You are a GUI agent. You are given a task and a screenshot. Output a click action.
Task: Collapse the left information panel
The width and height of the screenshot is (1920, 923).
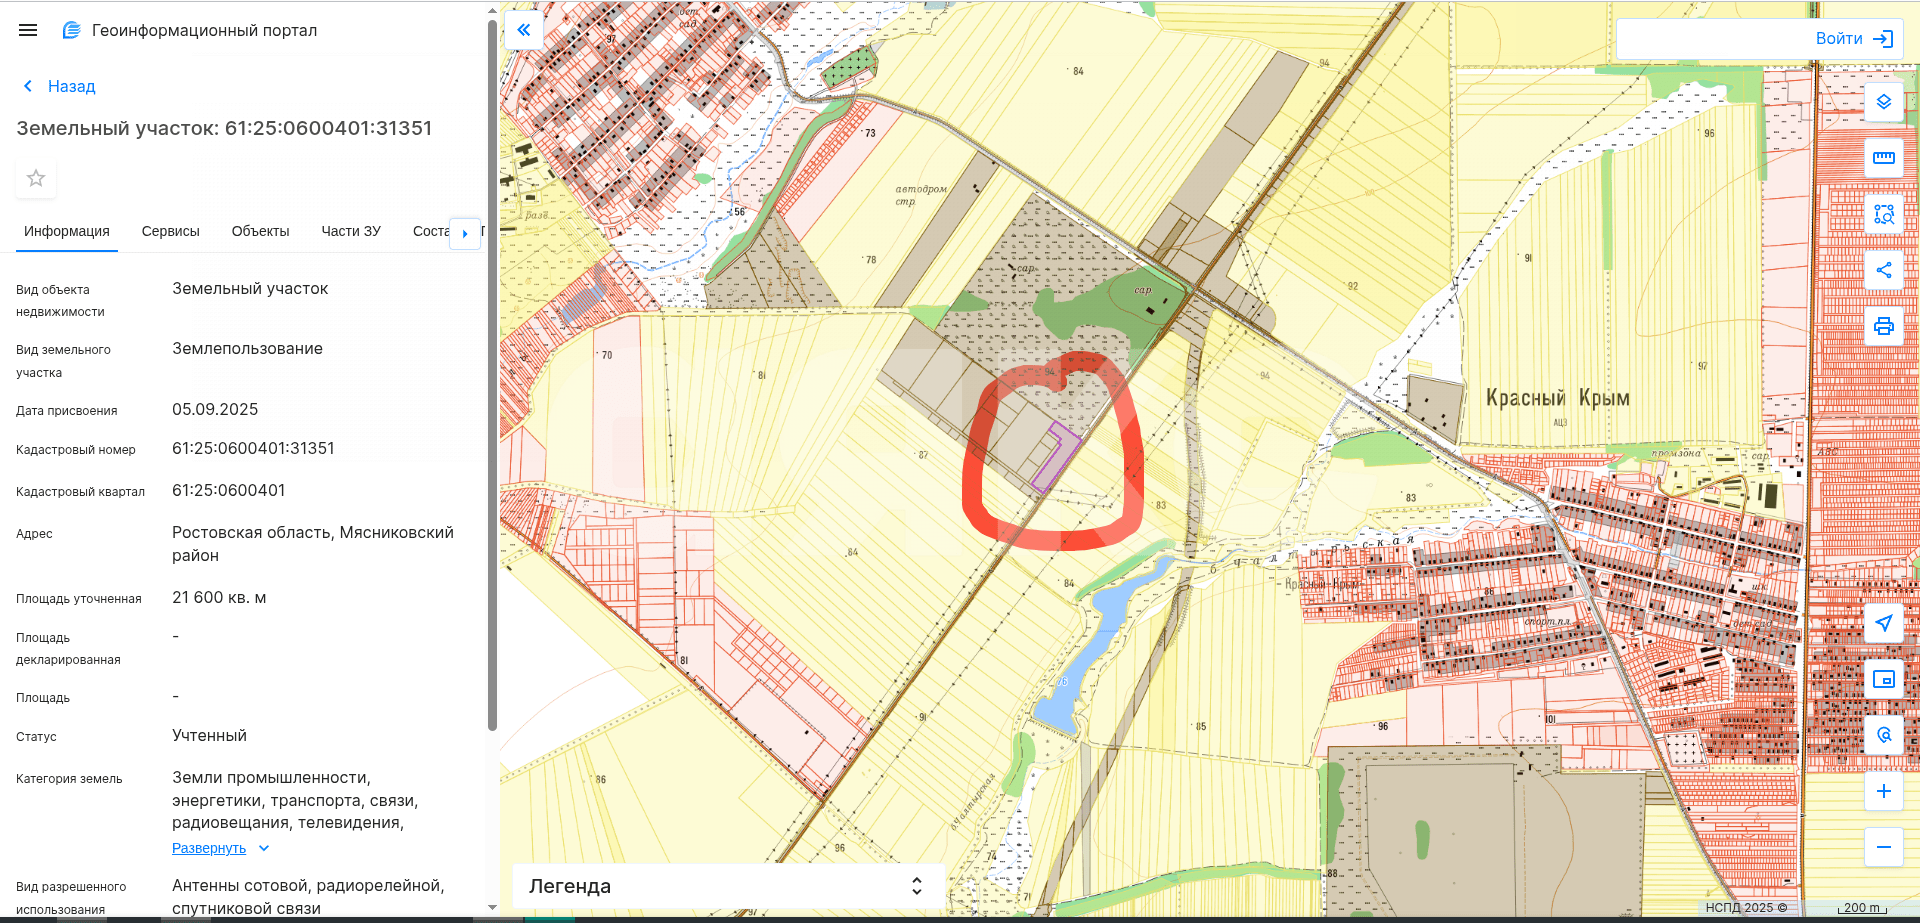[523, 30]
